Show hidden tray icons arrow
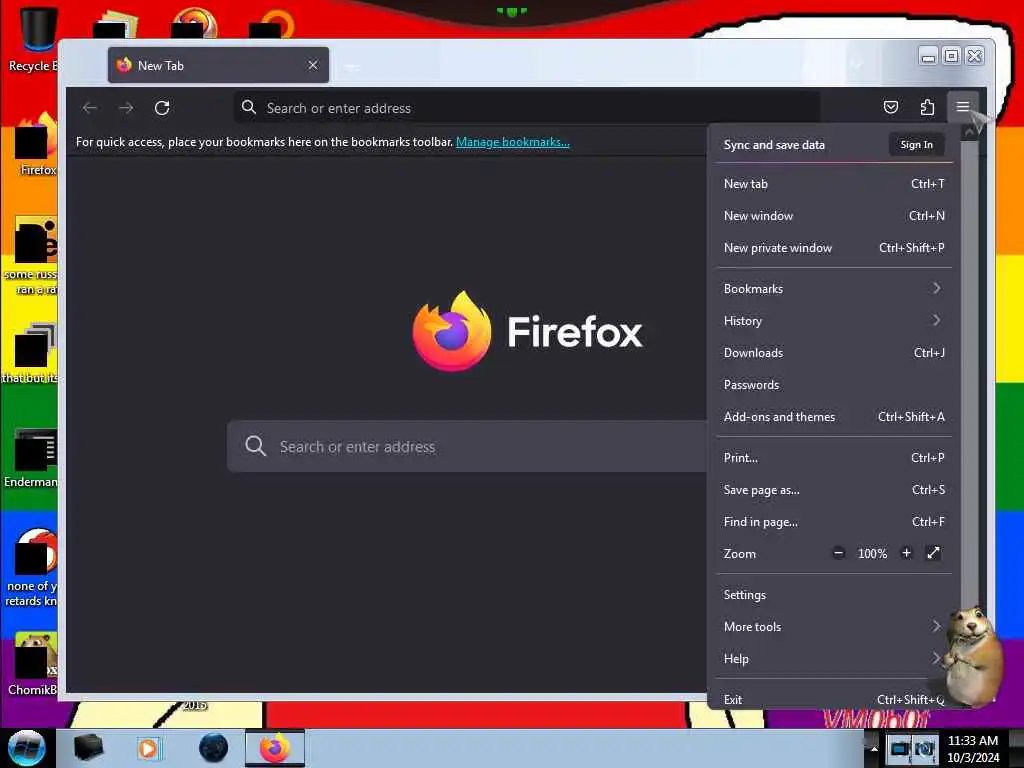The width and height of the screenshot is (1024, 768). (x=874, y=748)
